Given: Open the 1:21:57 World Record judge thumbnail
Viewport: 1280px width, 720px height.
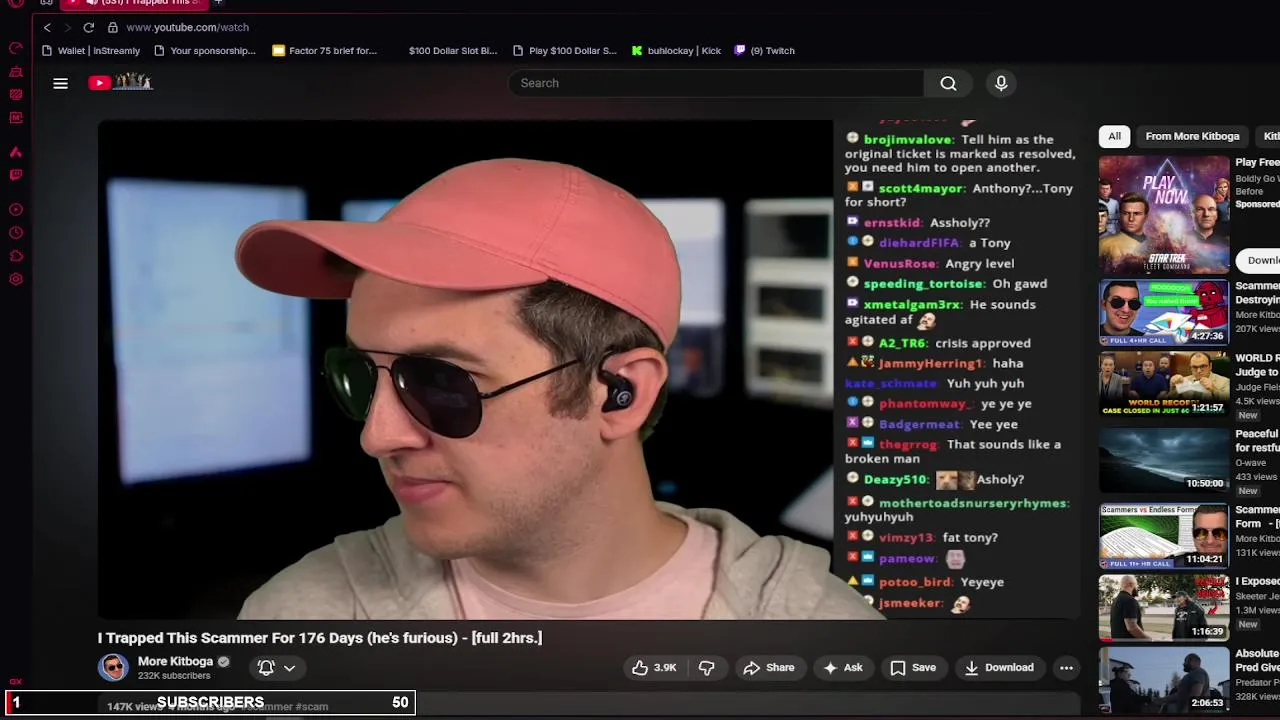Looking at the screenshot, I should tap(1164, 384).
